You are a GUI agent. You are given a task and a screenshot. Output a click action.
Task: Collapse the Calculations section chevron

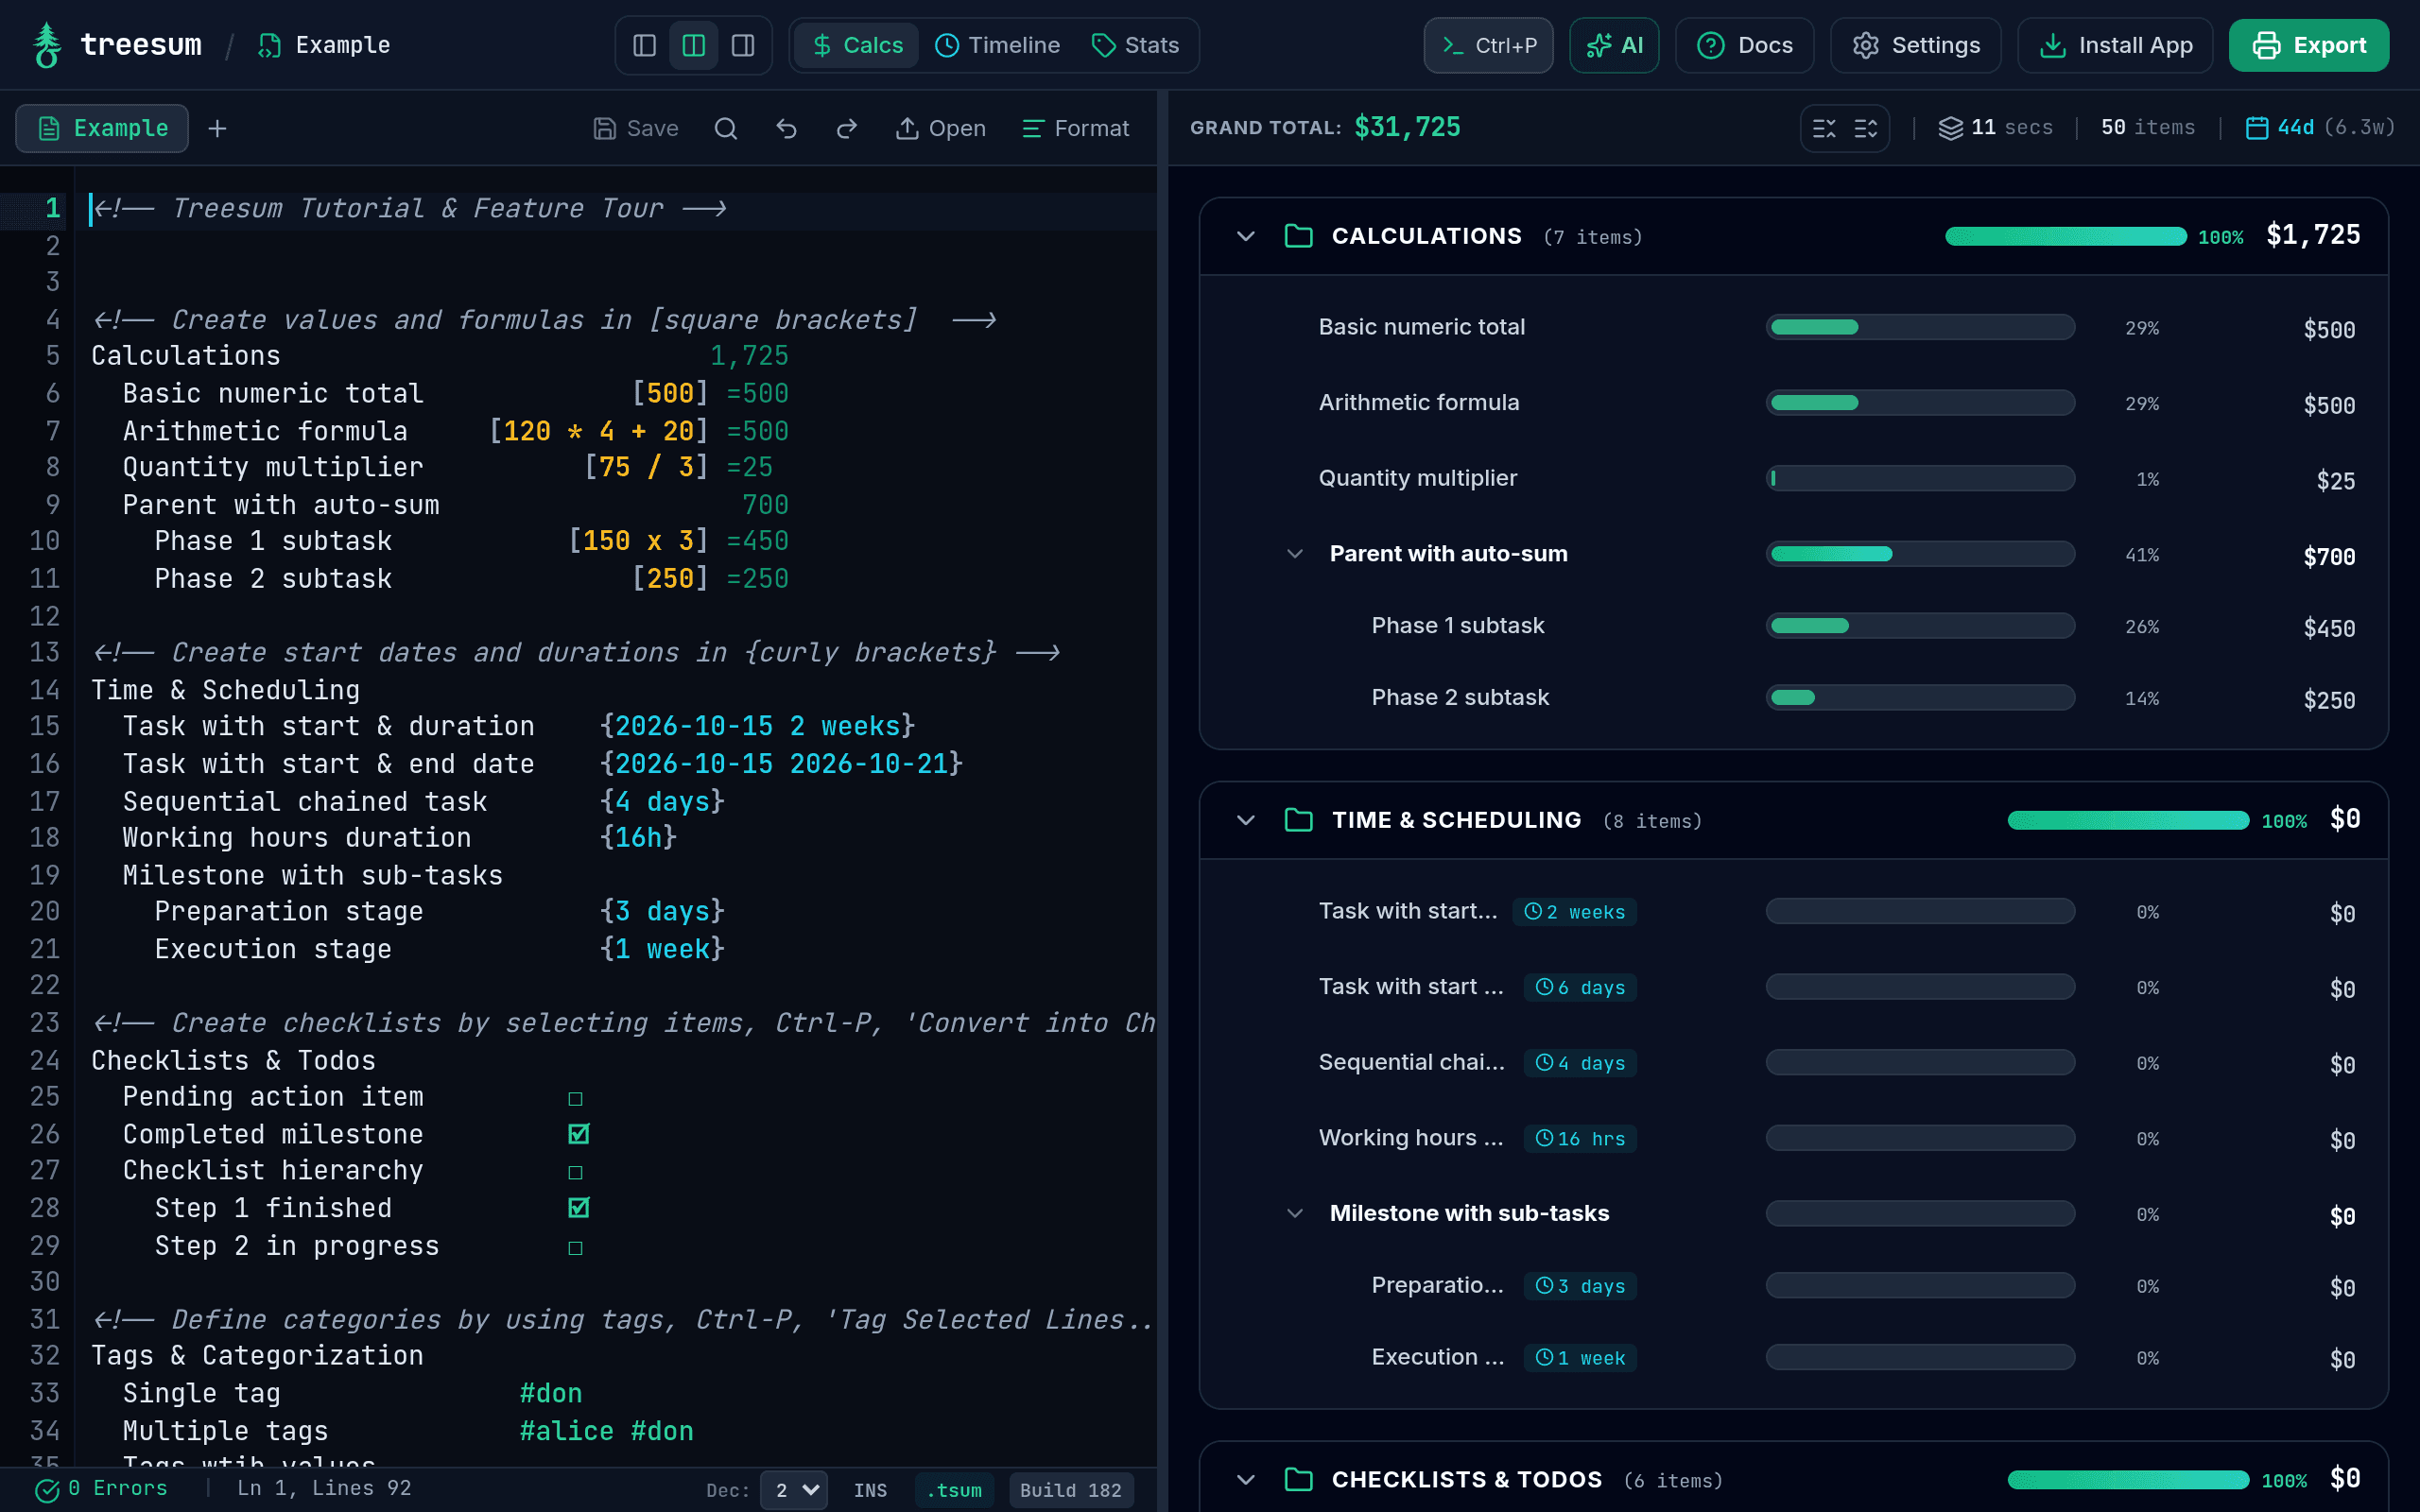pyautogui.click(x=1245, y=236)
